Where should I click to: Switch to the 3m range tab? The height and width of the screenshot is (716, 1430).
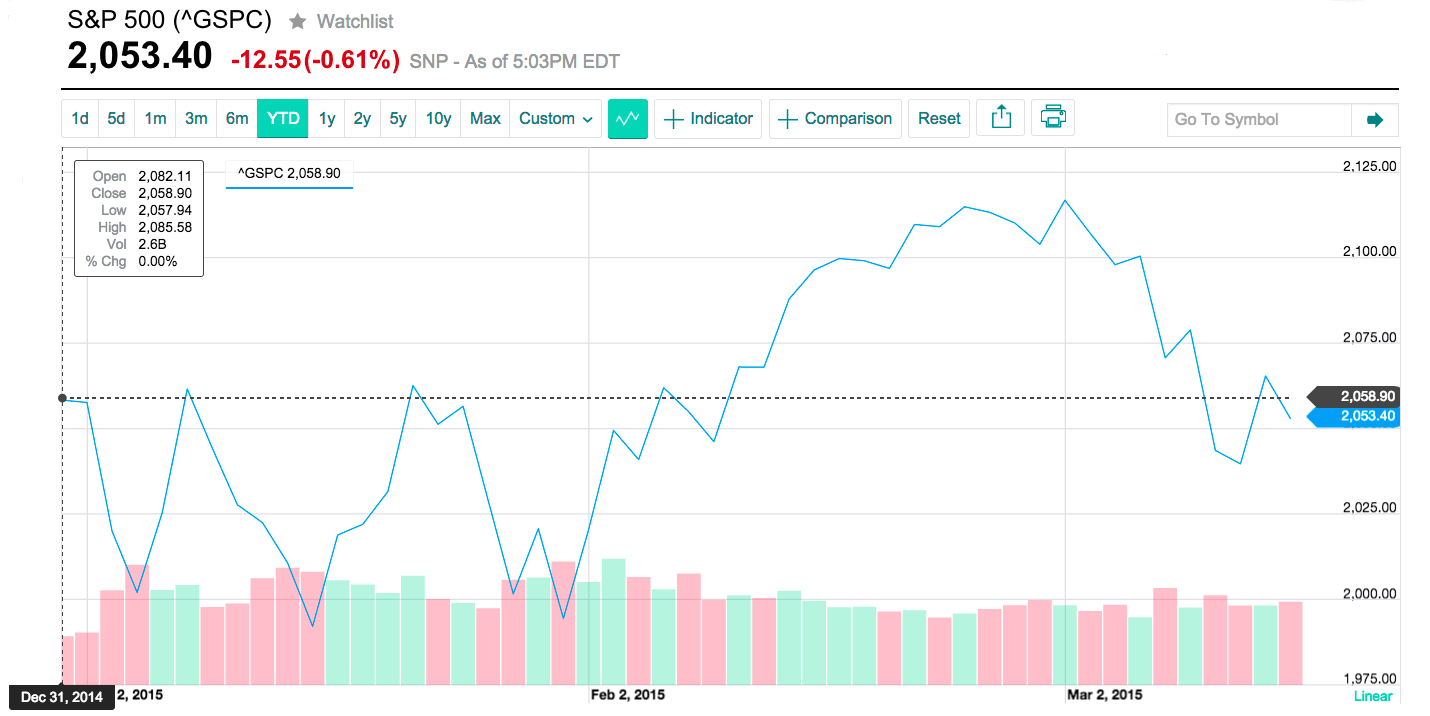[196, 118]
